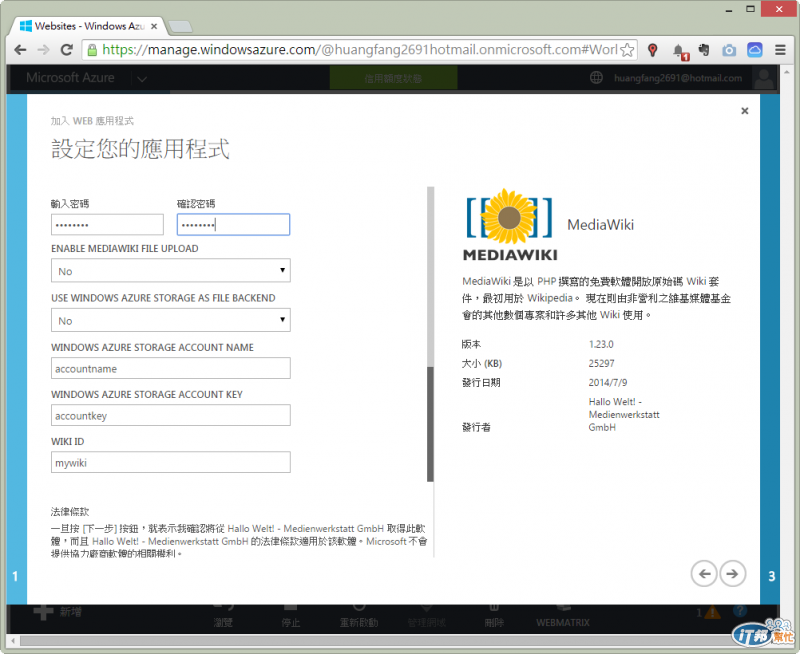
Task: Click the red map pin extension icon
Action: tap(652, 49)
